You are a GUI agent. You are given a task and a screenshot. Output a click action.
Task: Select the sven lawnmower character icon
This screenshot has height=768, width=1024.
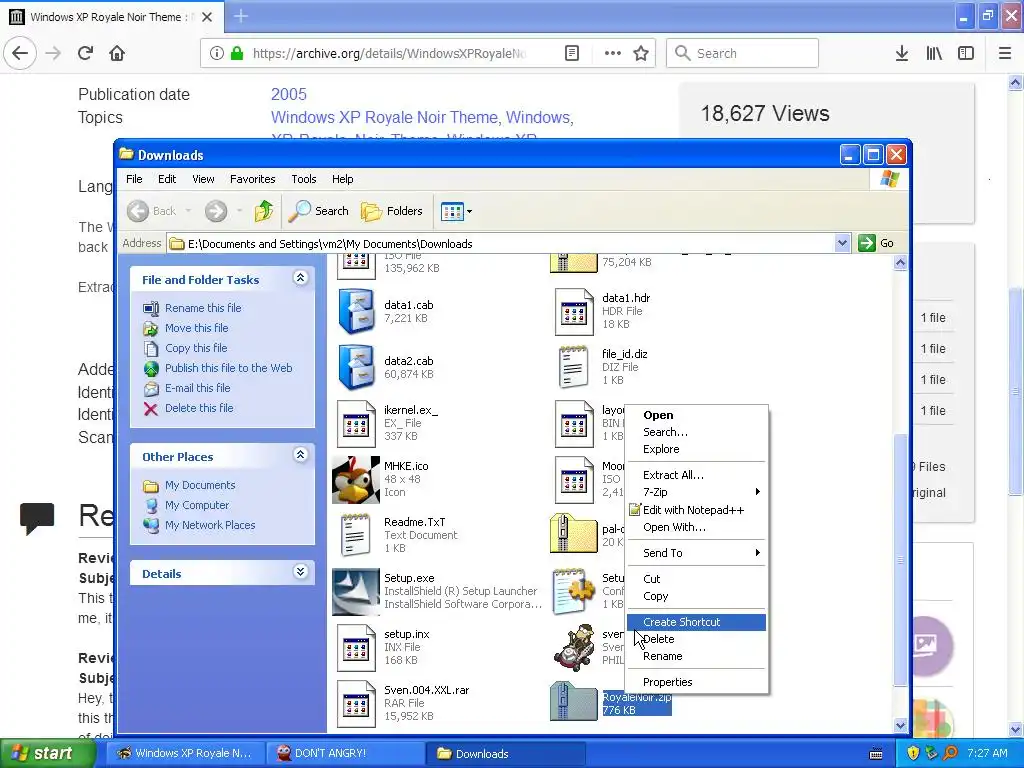coord(573,647)
